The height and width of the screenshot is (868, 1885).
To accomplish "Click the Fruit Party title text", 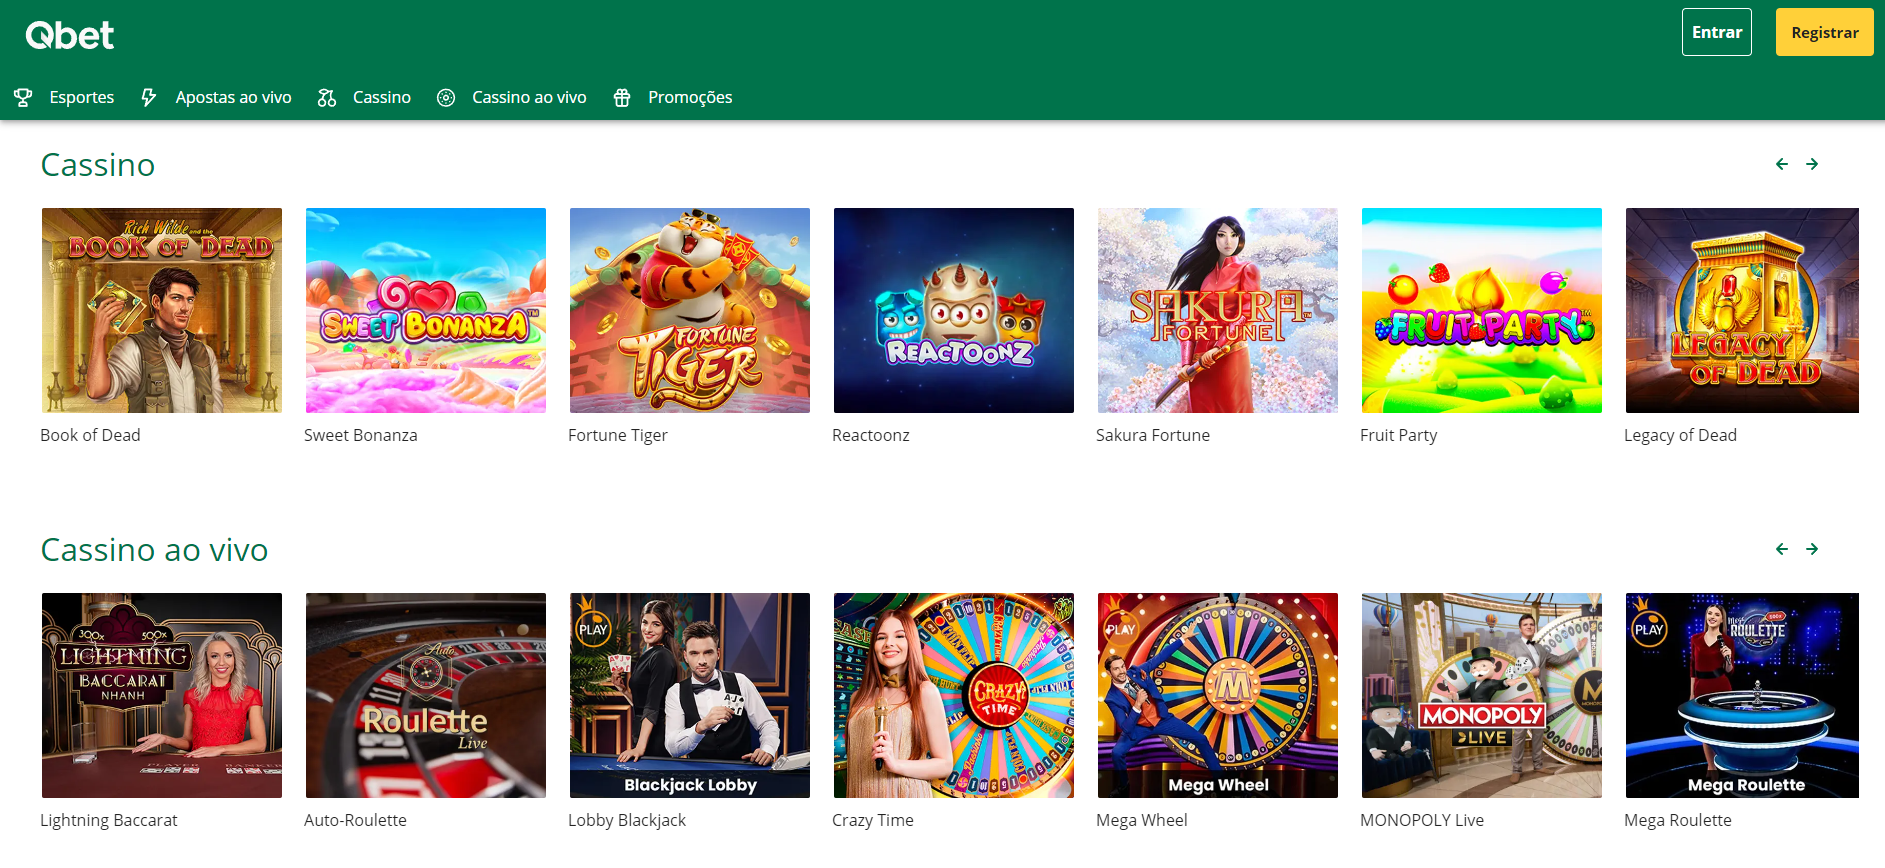I will [x=1398, y=435].
